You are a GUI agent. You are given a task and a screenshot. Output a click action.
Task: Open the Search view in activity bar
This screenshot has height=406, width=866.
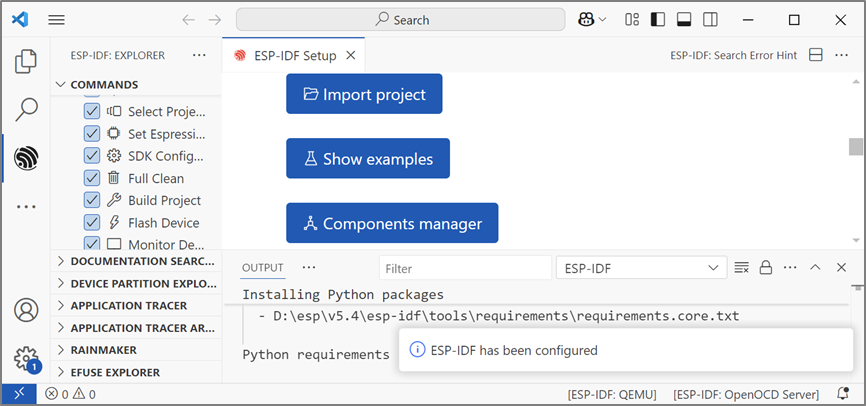pos(26,109)
